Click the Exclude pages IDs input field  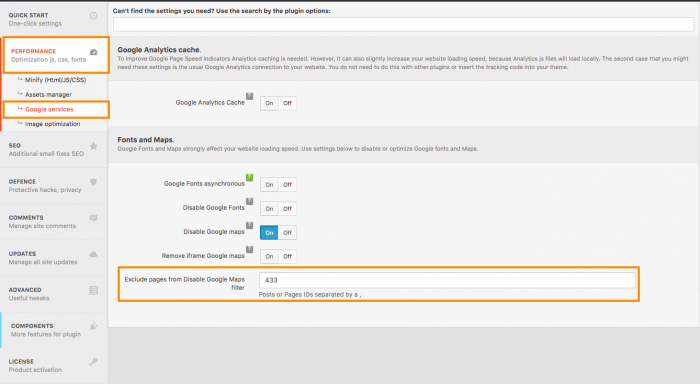click(x=447, y=280)
